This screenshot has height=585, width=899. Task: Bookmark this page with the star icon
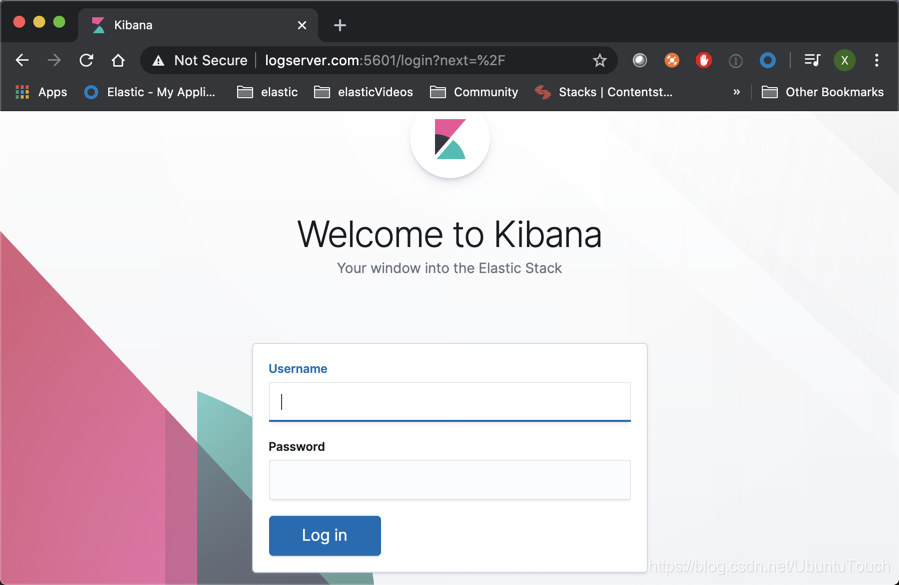tap(600, 60)
